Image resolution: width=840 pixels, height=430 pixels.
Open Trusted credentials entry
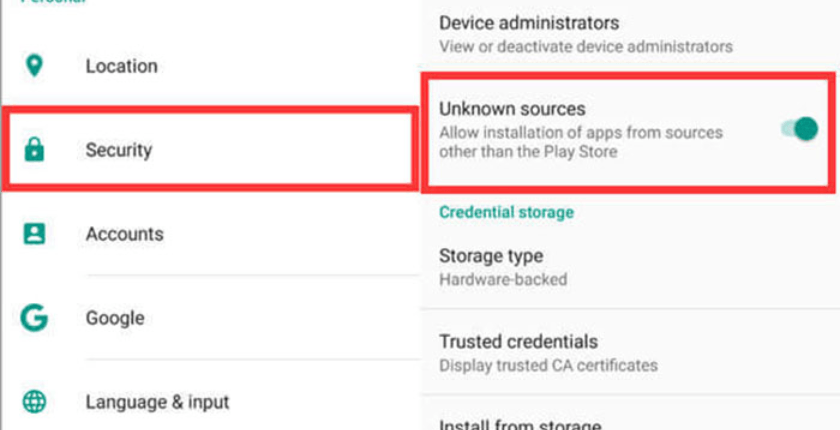tap(630, 352)
